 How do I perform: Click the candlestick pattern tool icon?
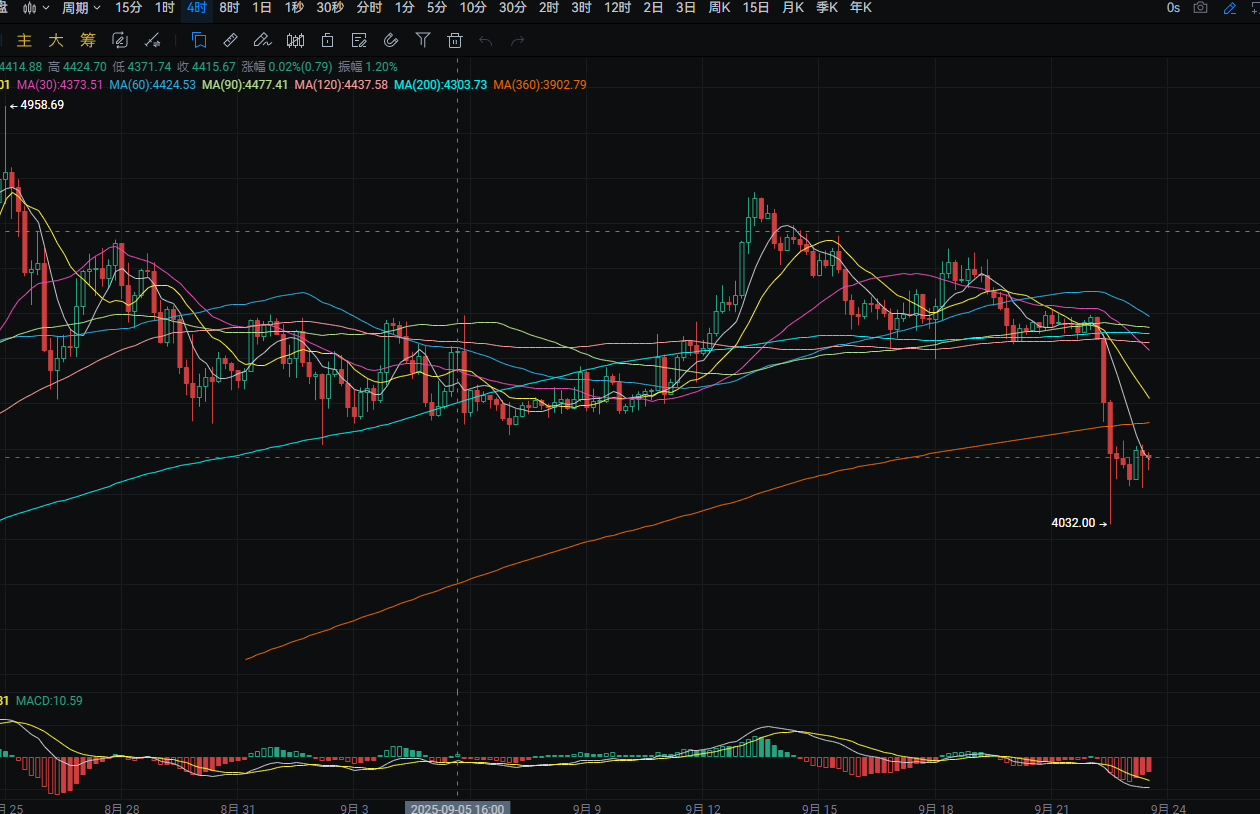295,41
